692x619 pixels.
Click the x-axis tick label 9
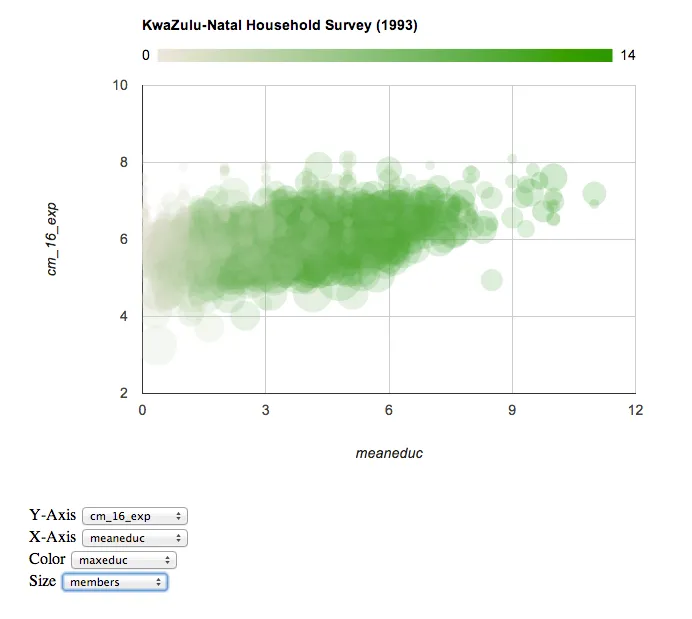point(512,410)
